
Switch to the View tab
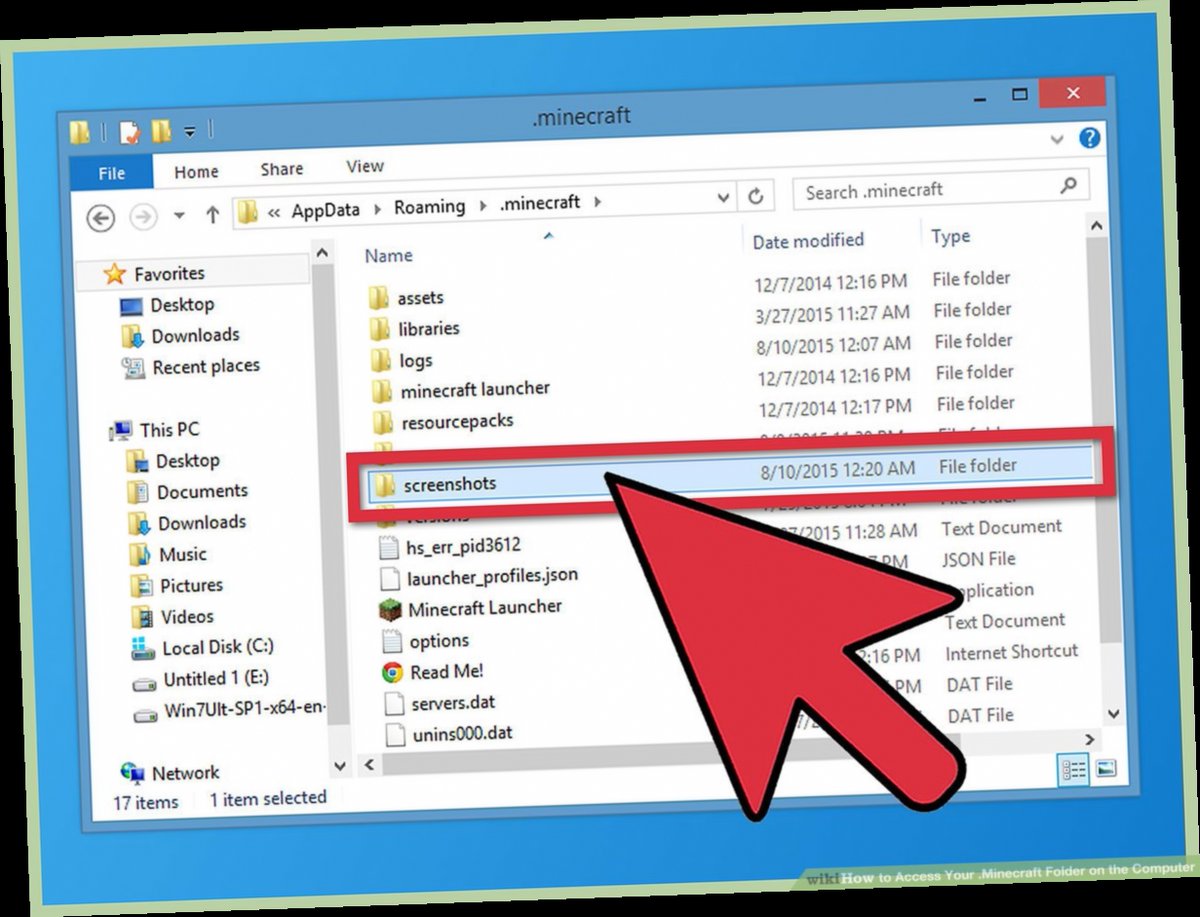tap(364, 167)
